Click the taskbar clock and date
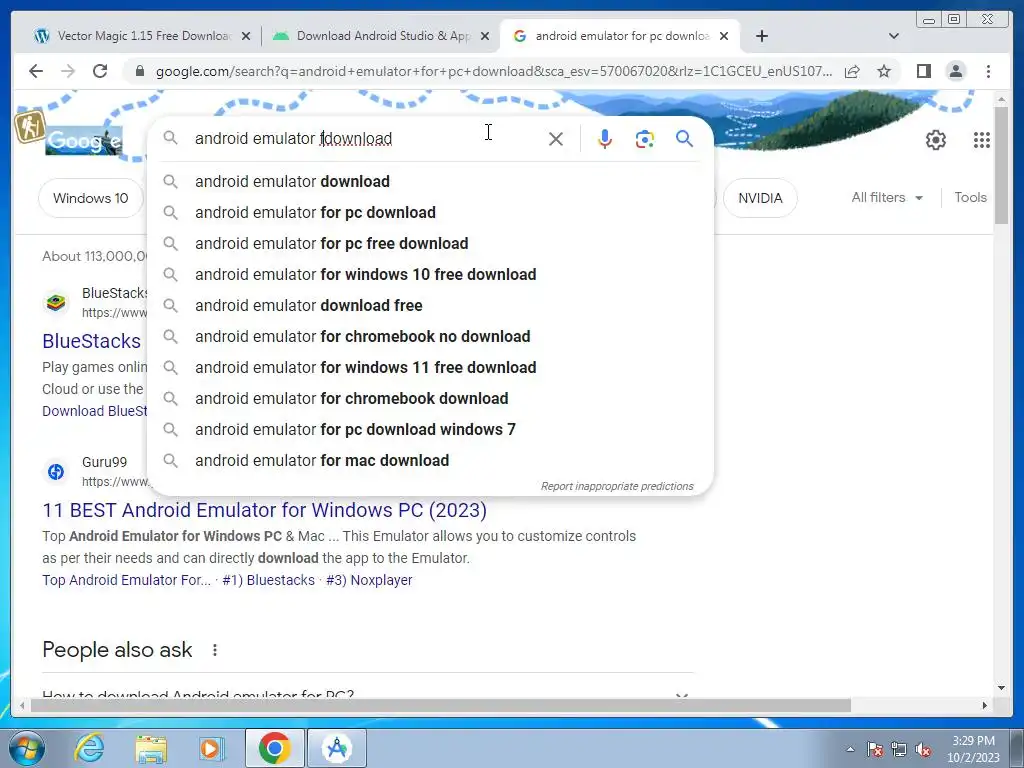 point(973,749)
